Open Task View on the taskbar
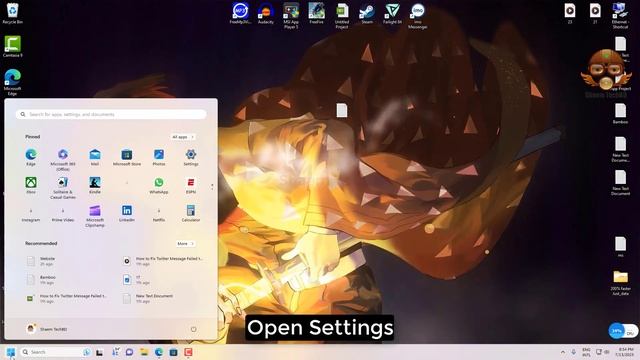 pos(100,352)
